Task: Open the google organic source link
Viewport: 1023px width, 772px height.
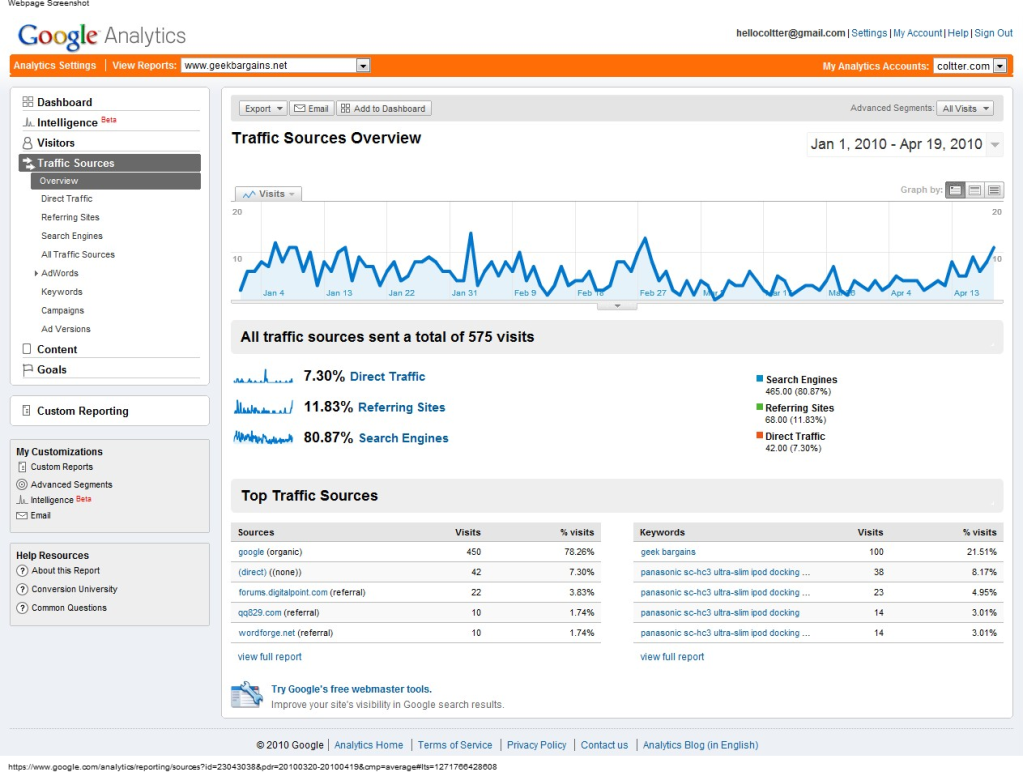Action: [x=251, y=552]
